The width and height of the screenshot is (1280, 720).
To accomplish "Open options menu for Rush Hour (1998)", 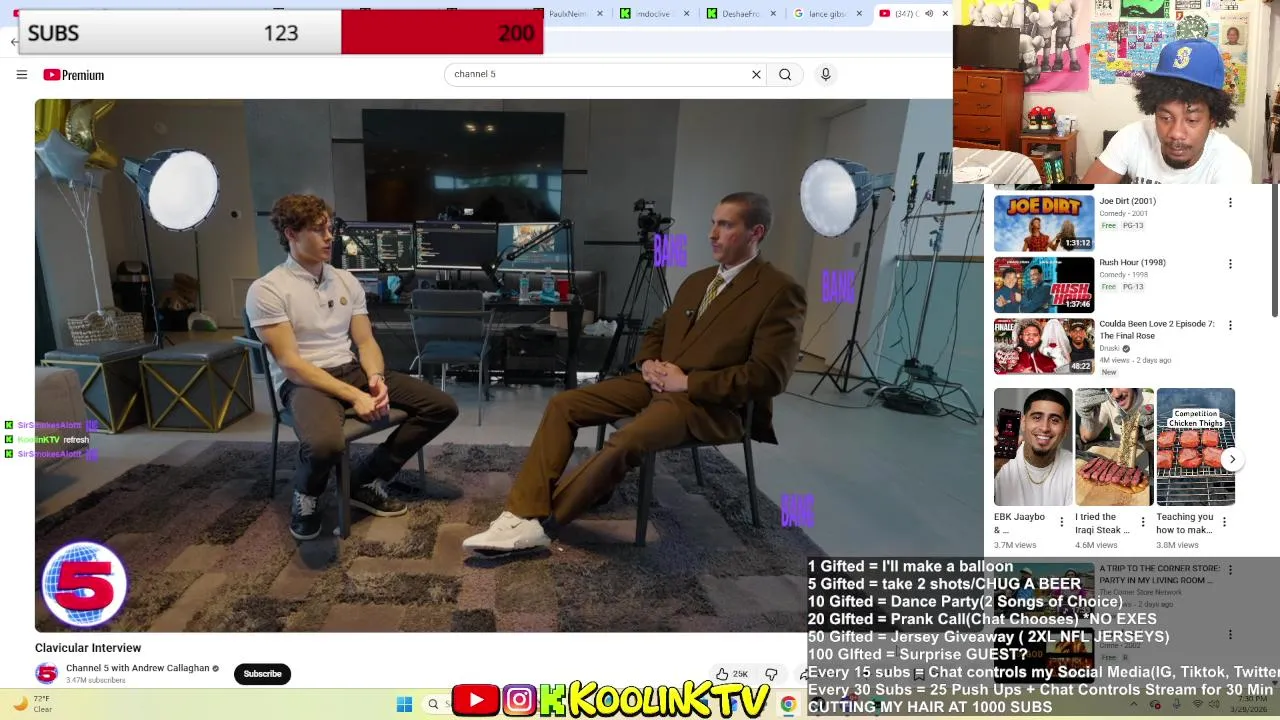I will [1230, 264].
